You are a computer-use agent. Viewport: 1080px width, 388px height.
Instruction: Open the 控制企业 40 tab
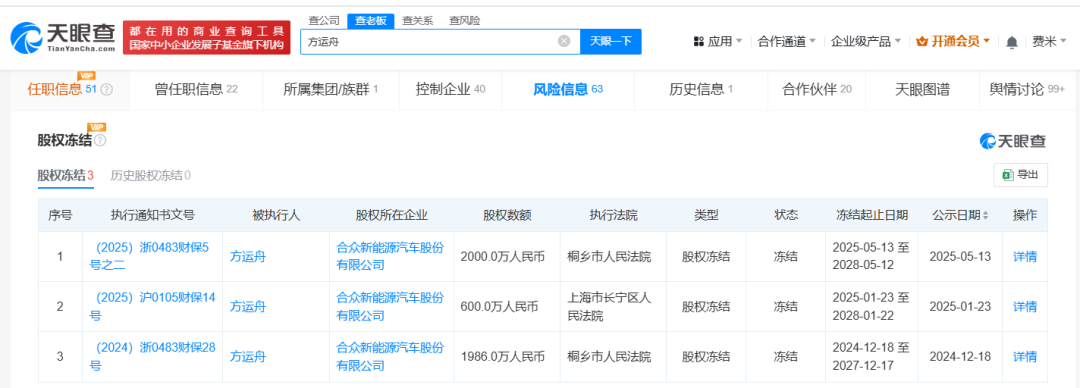(450, 90)
